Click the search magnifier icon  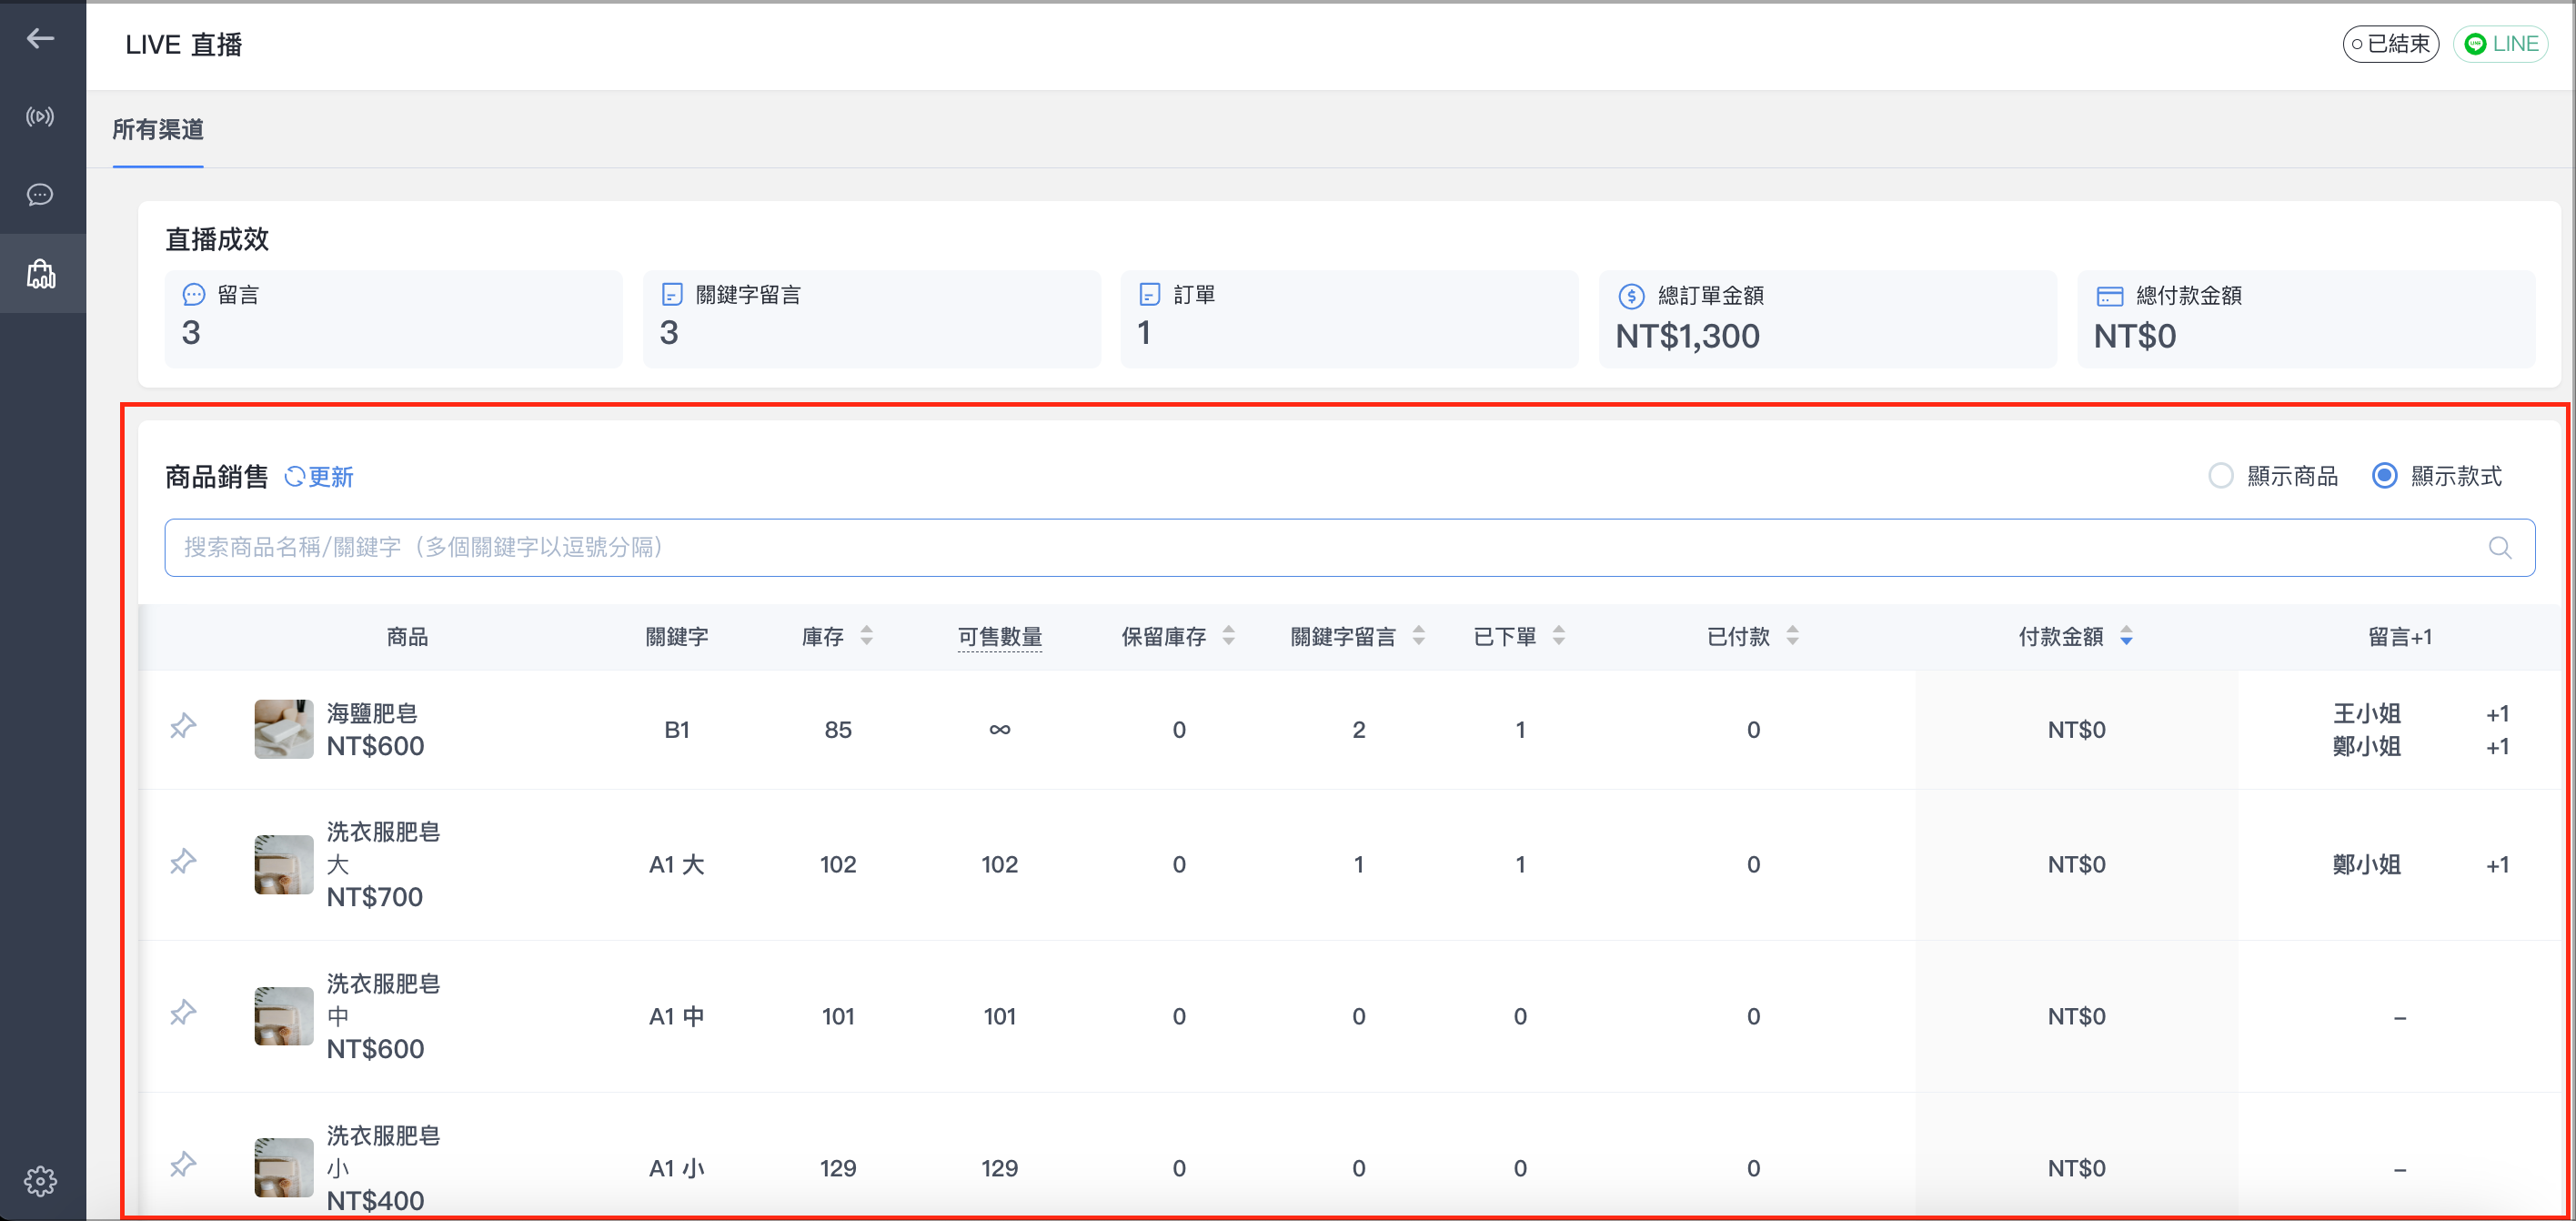click(x=2499, y=547)
